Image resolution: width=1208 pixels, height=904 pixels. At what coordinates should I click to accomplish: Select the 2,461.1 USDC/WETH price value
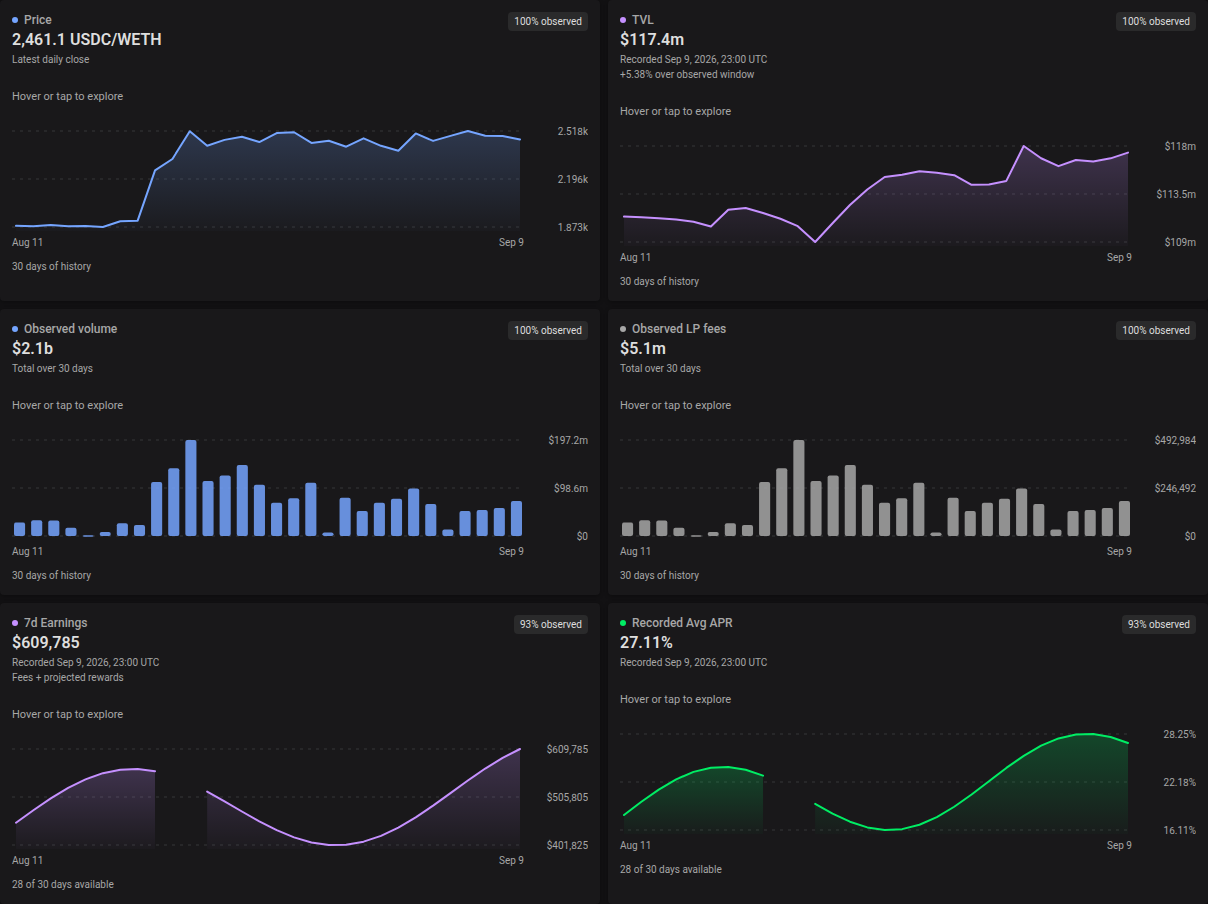click(87, 39)
